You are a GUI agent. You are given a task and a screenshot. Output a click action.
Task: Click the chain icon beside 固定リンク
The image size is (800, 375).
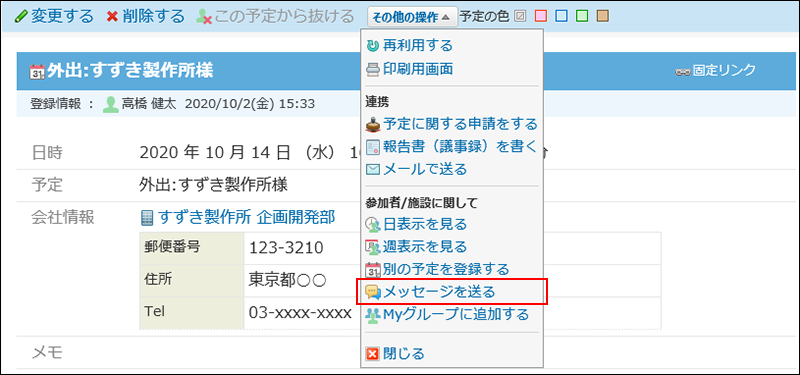pyautogui.click(x=683, y=72)
